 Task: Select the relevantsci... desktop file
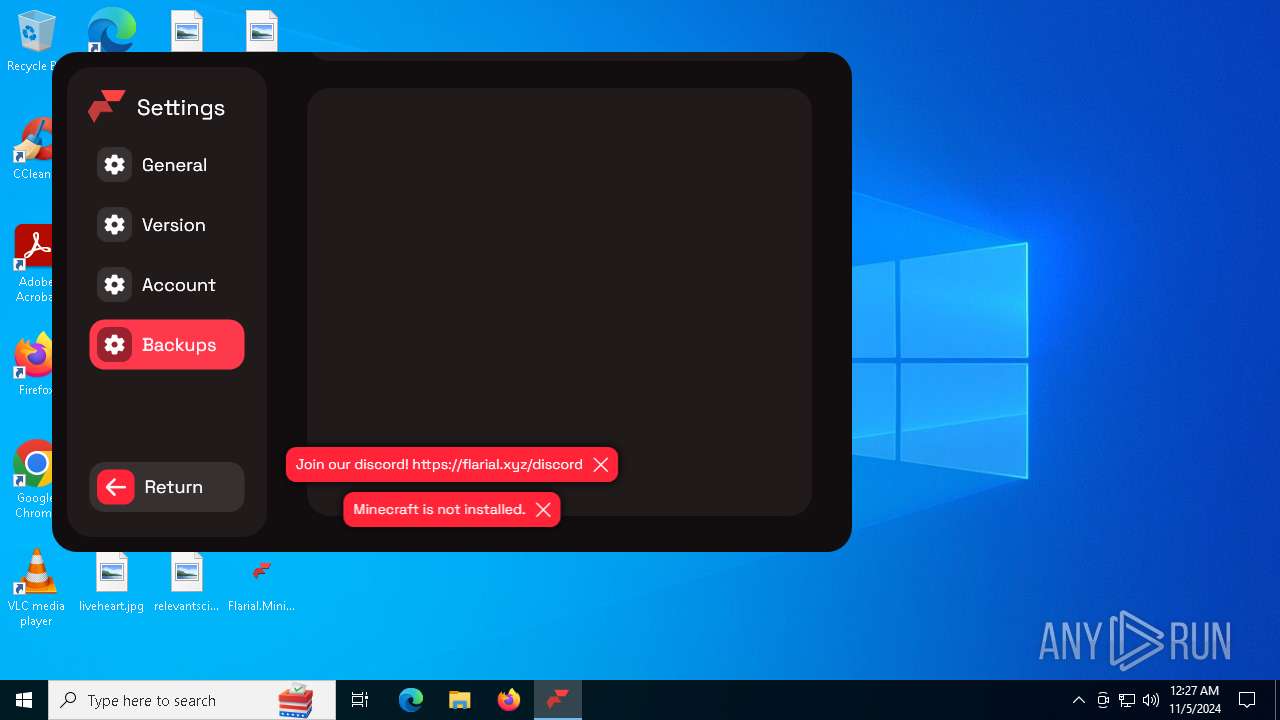(x=186, y=583)
